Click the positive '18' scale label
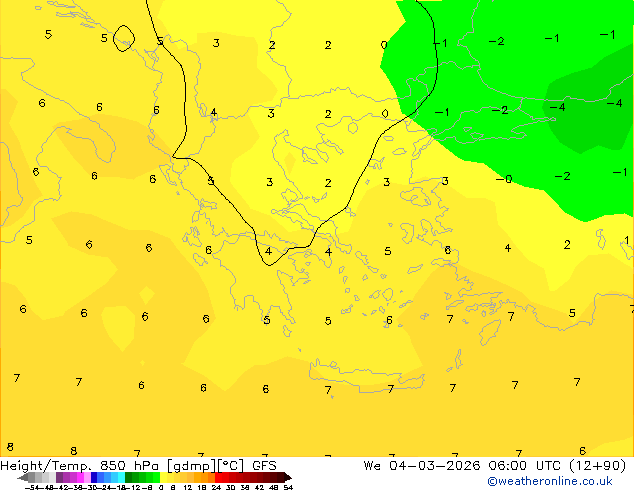634x490 pixels. [x=202, y=488]
